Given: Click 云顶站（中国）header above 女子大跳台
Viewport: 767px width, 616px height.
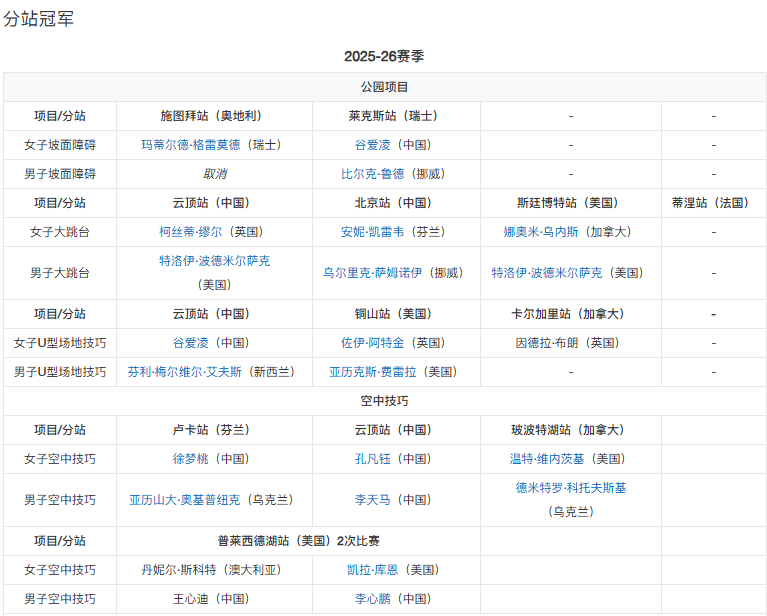Looking at the screenshot, I should pos(214,203).
